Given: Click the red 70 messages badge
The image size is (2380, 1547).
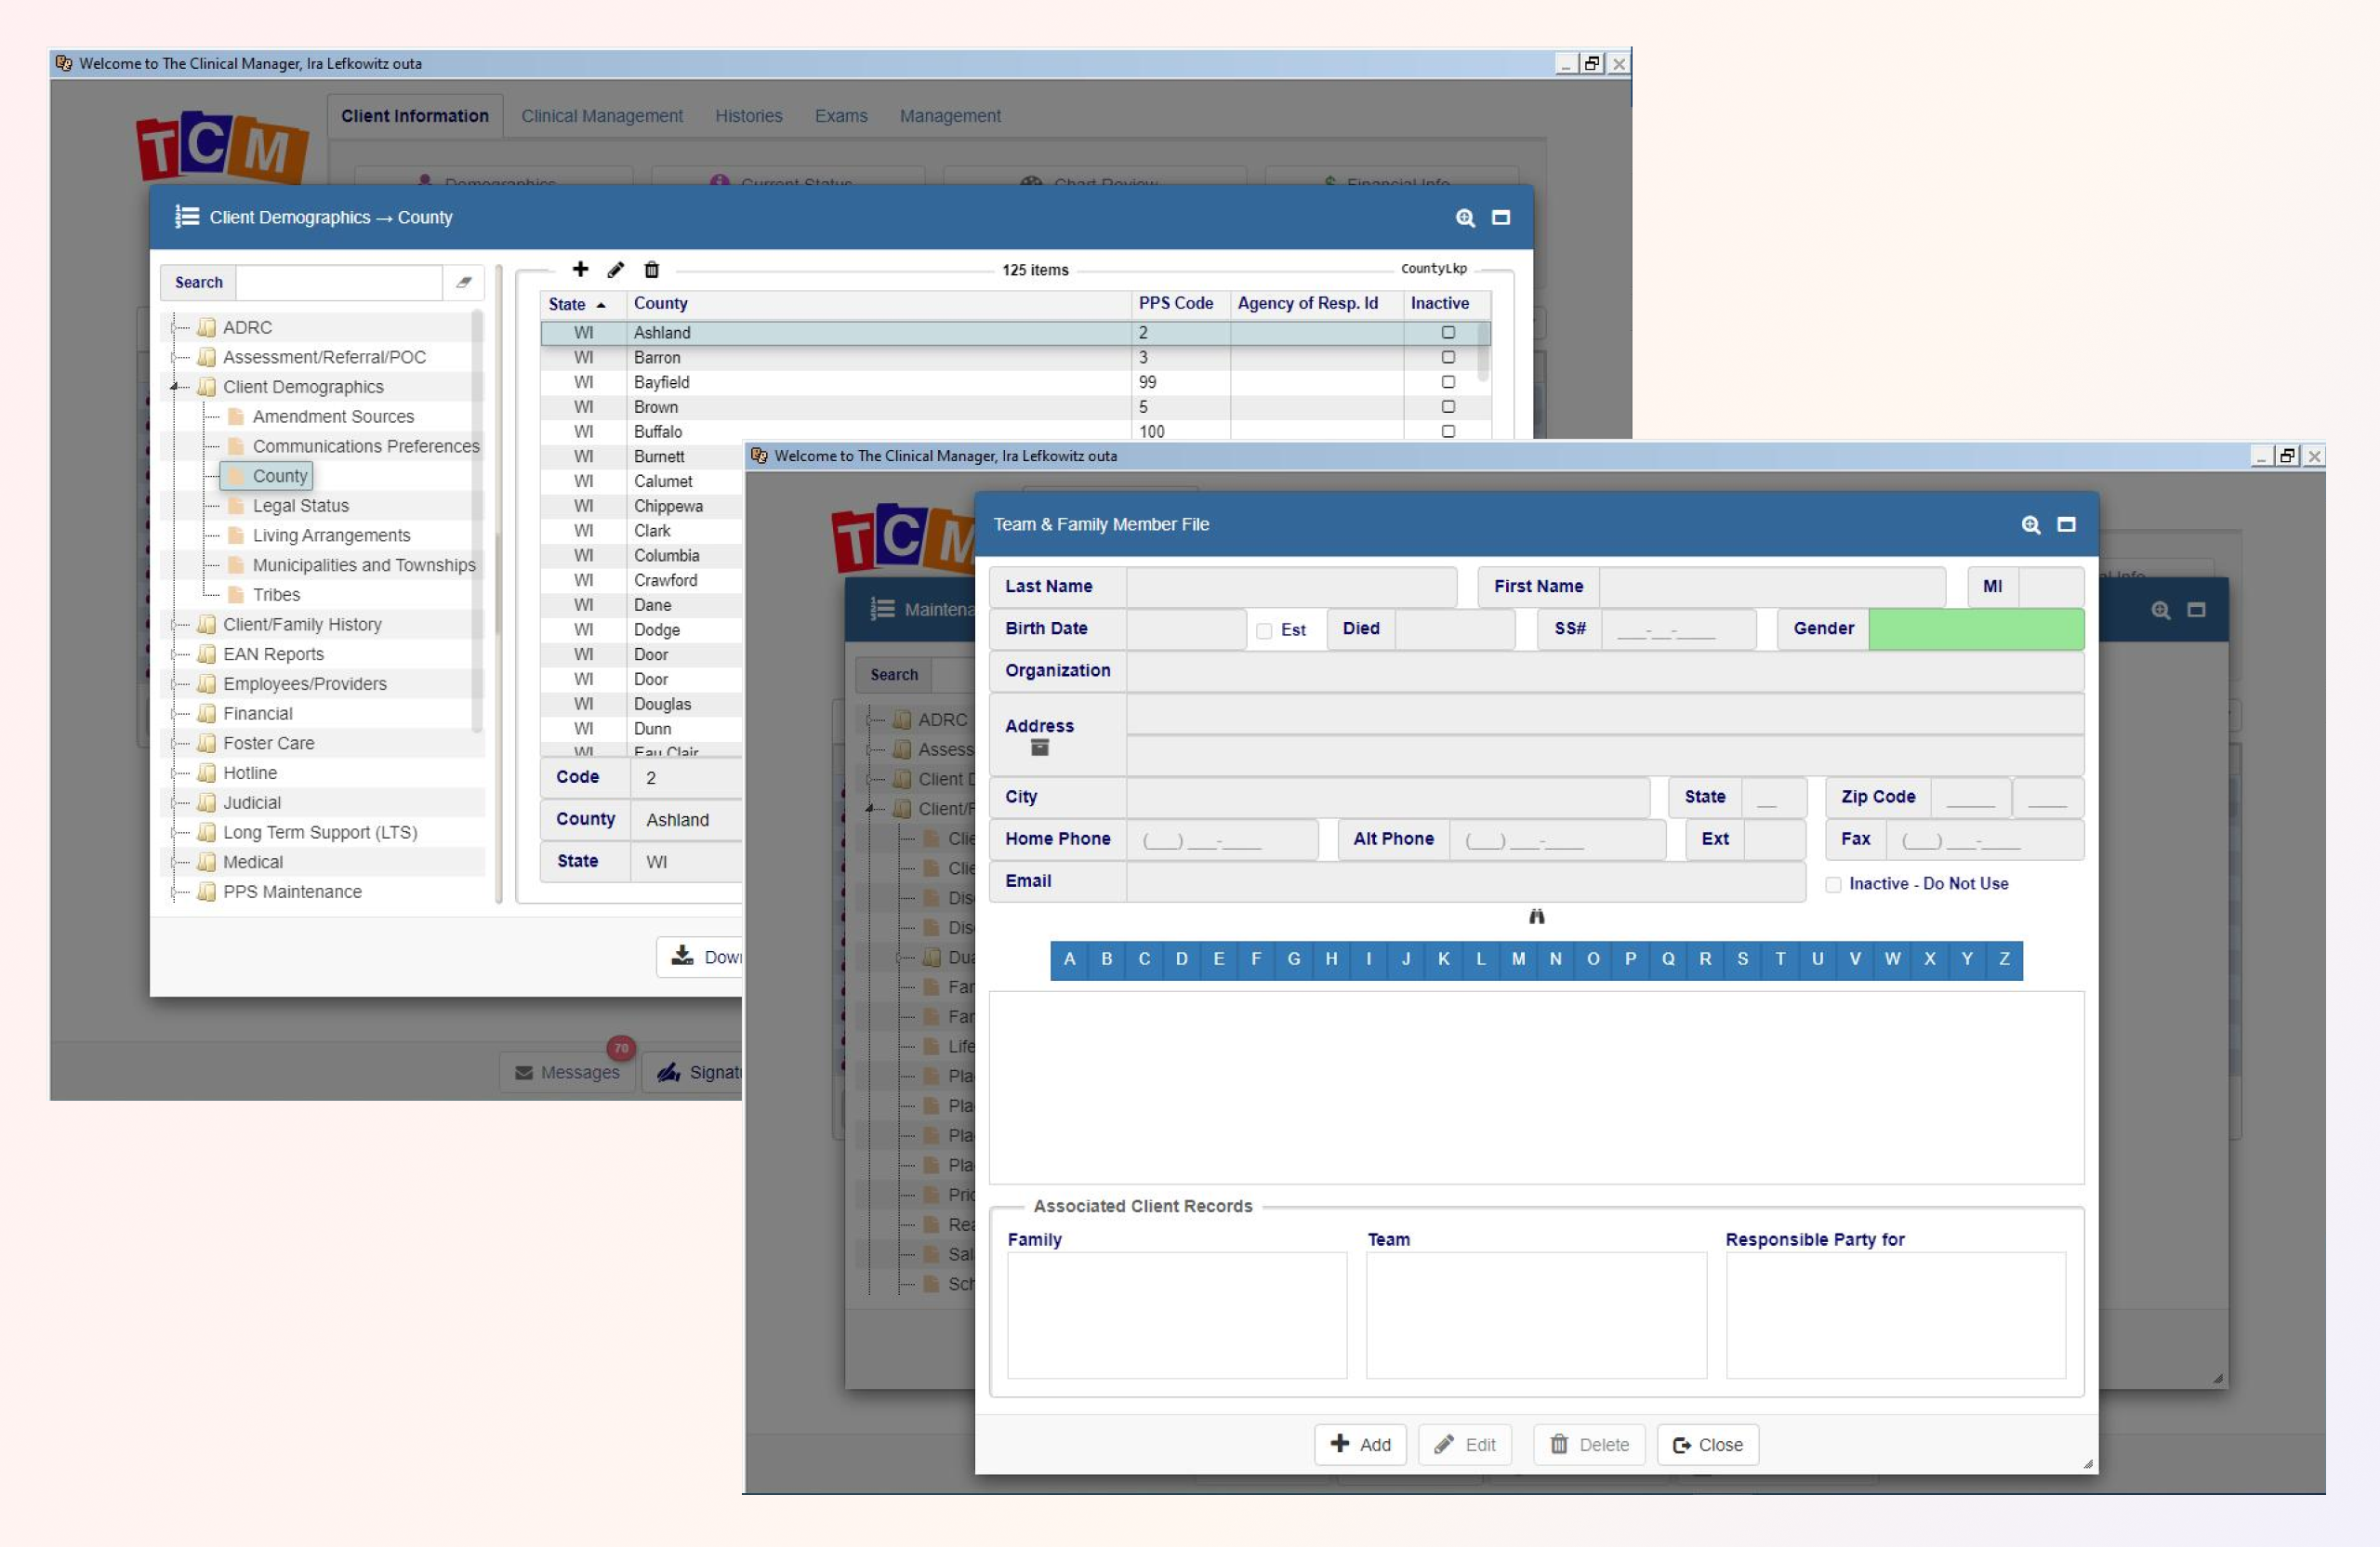Looking at the screenshot, I should 621,1048.
